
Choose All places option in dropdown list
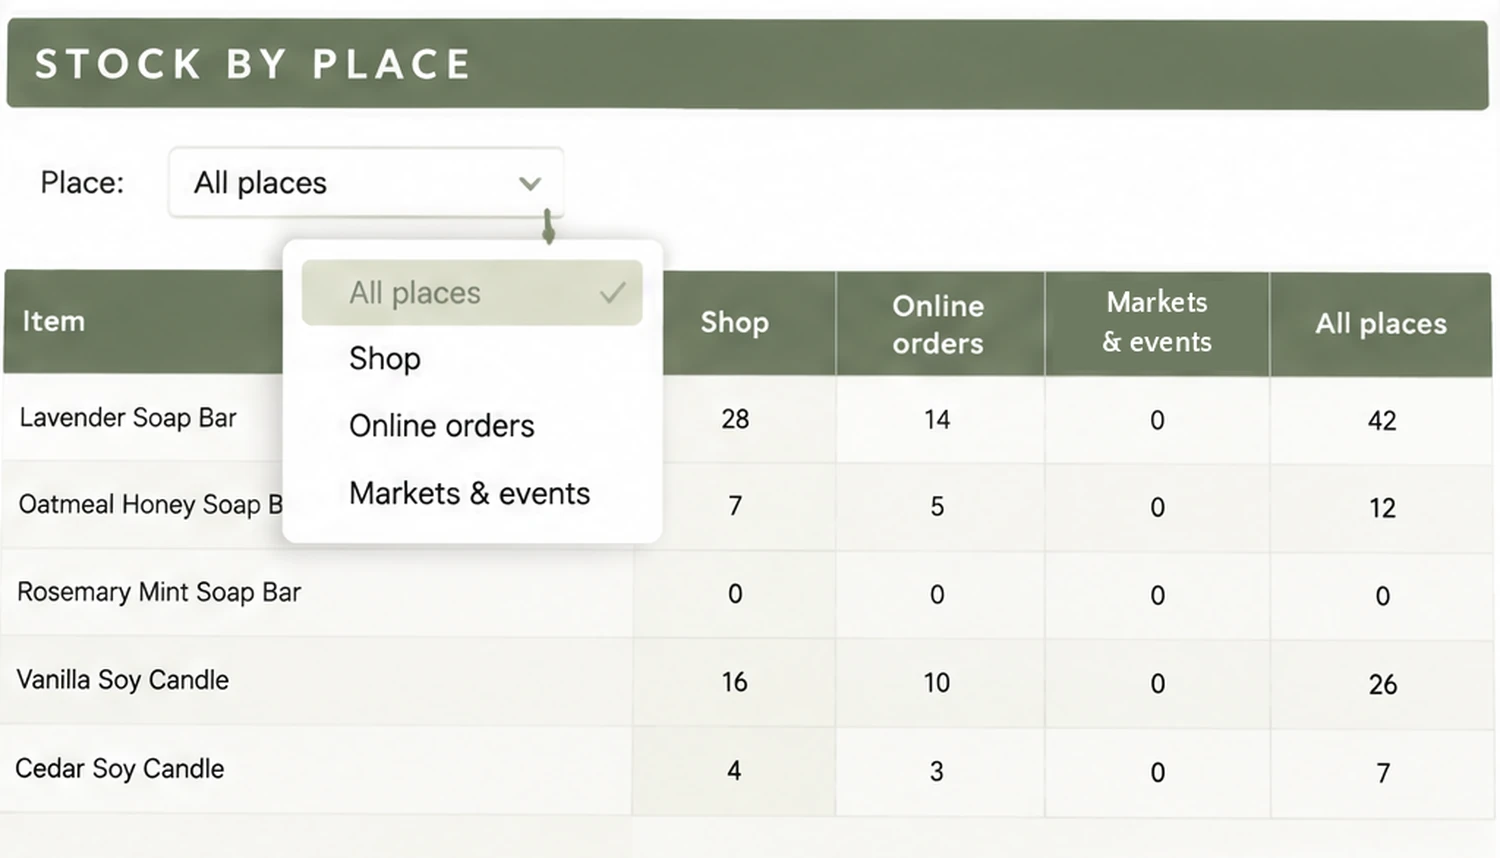click(472, 293)
